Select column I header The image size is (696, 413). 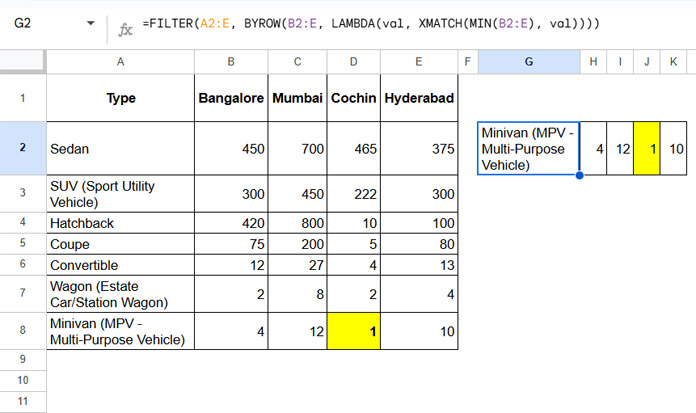point(620,62)
